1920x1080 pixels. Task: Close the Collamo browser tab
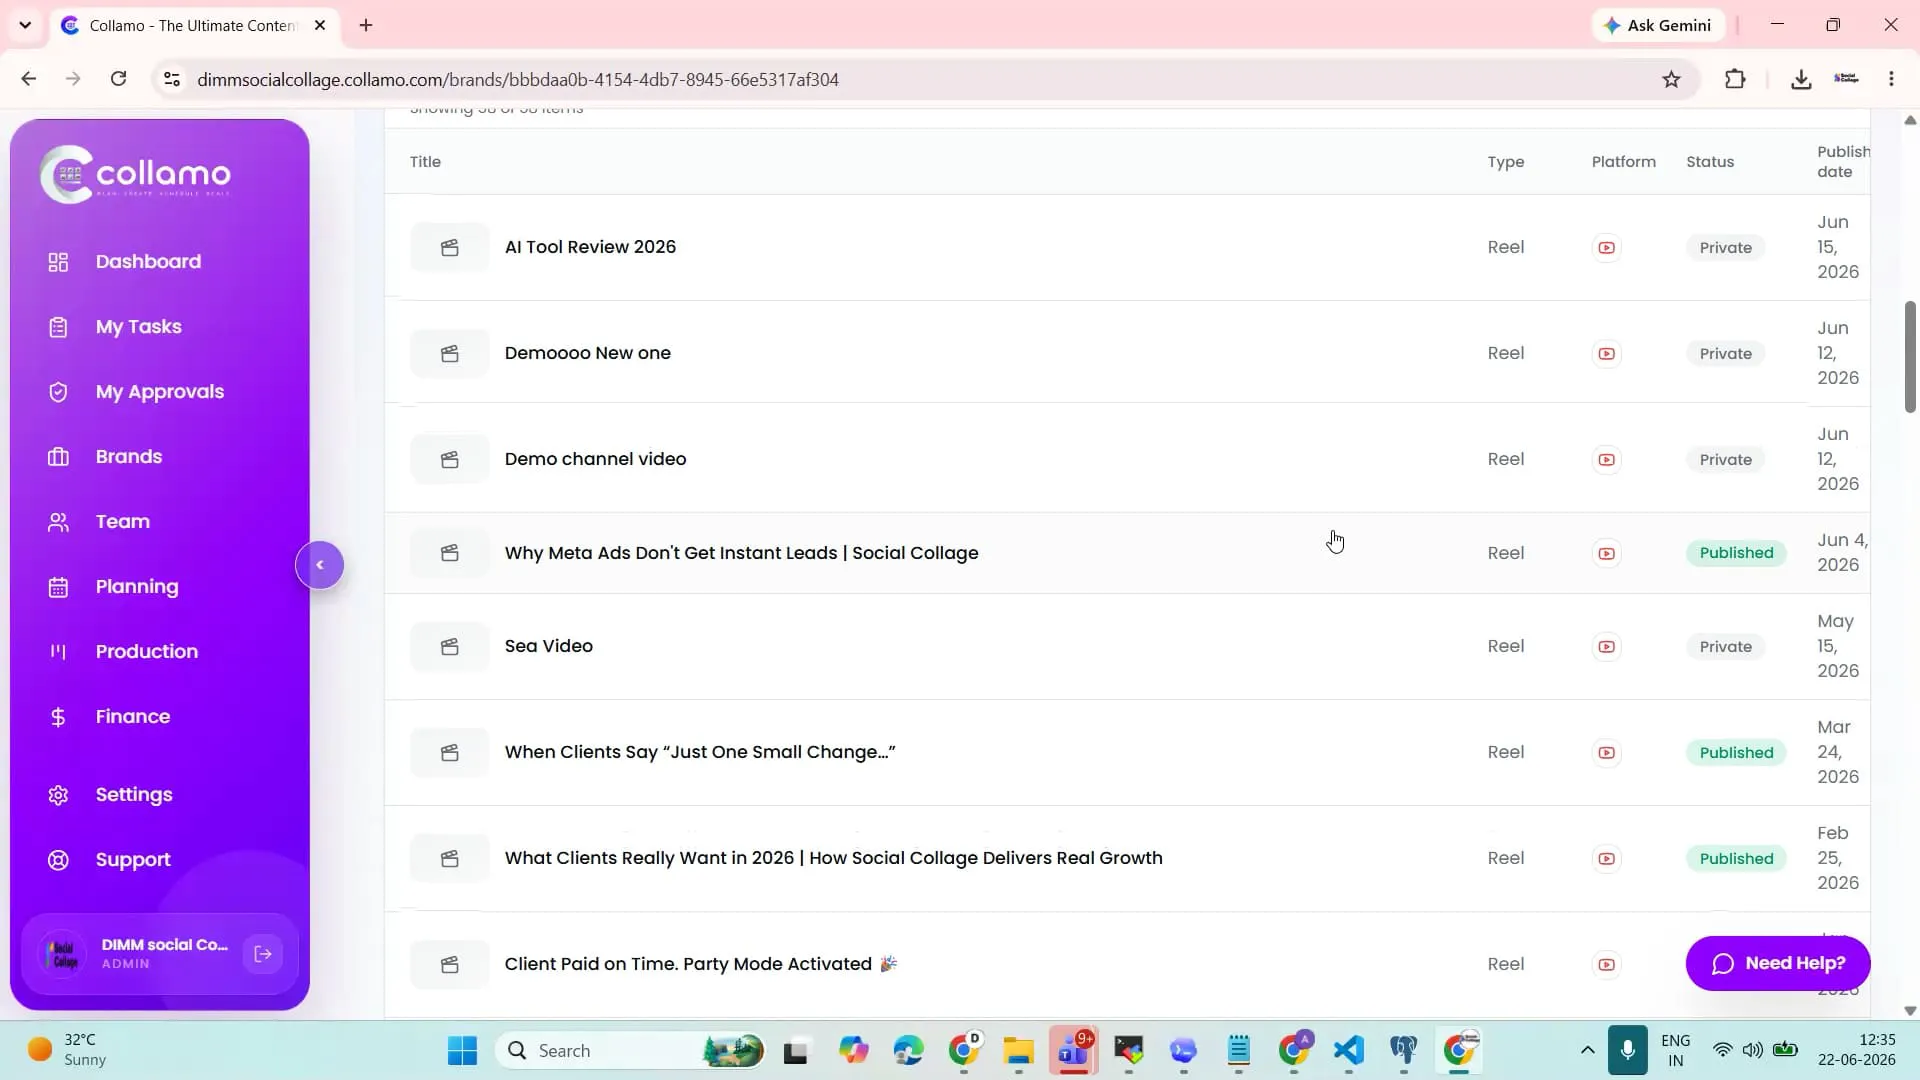[320, 25]
